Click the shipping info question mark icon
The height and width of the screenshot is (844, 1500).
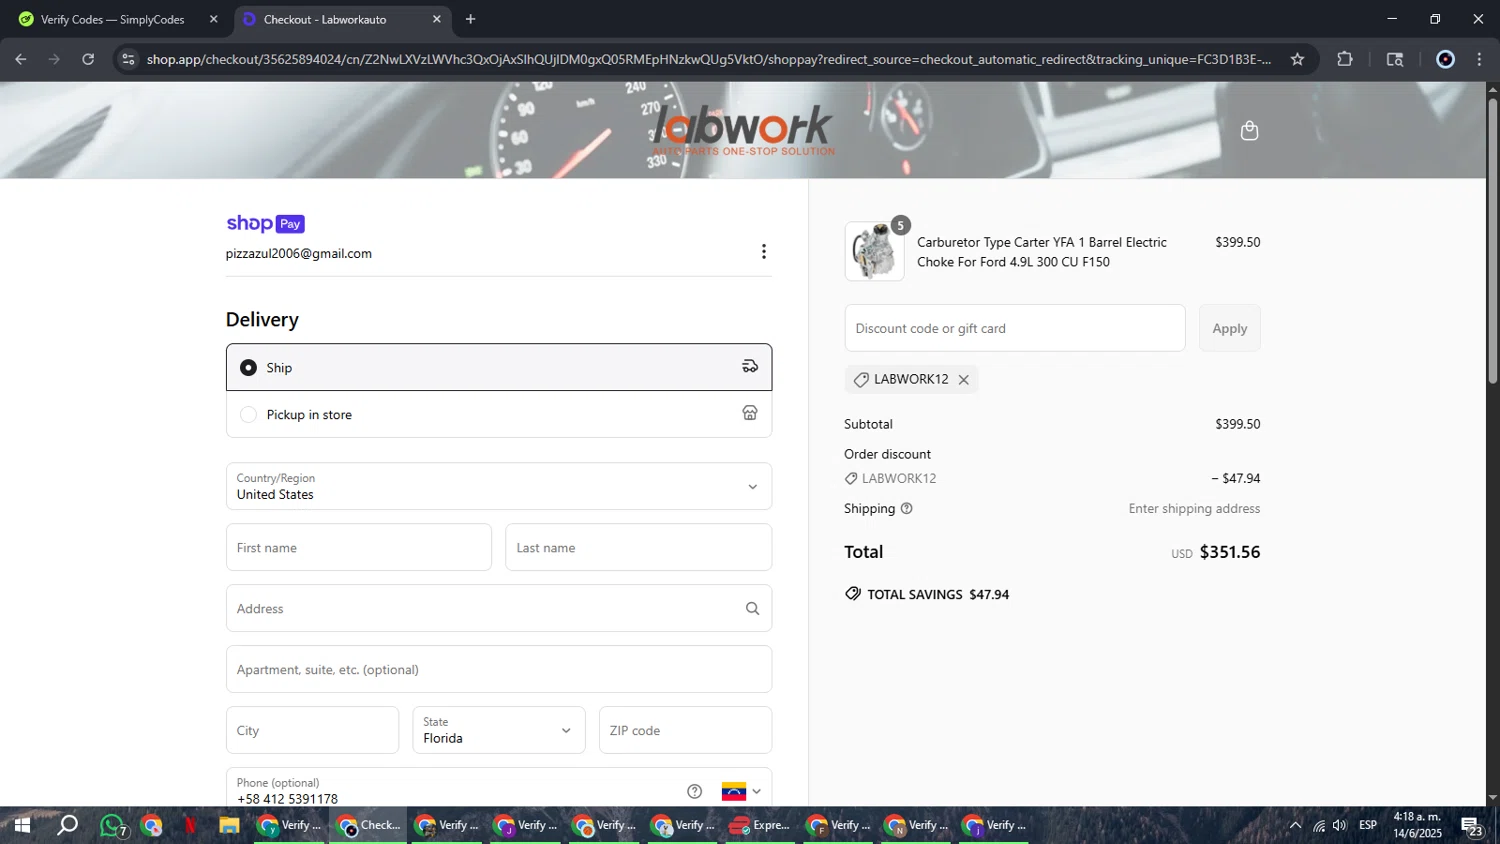[x=907, y=508]
